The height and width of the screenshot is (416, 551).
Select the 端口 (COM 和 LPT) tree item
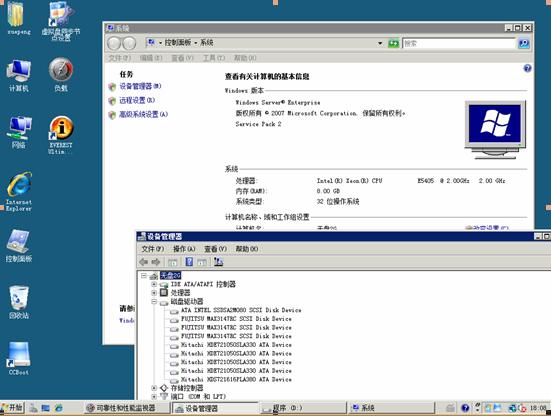(198, 396)
